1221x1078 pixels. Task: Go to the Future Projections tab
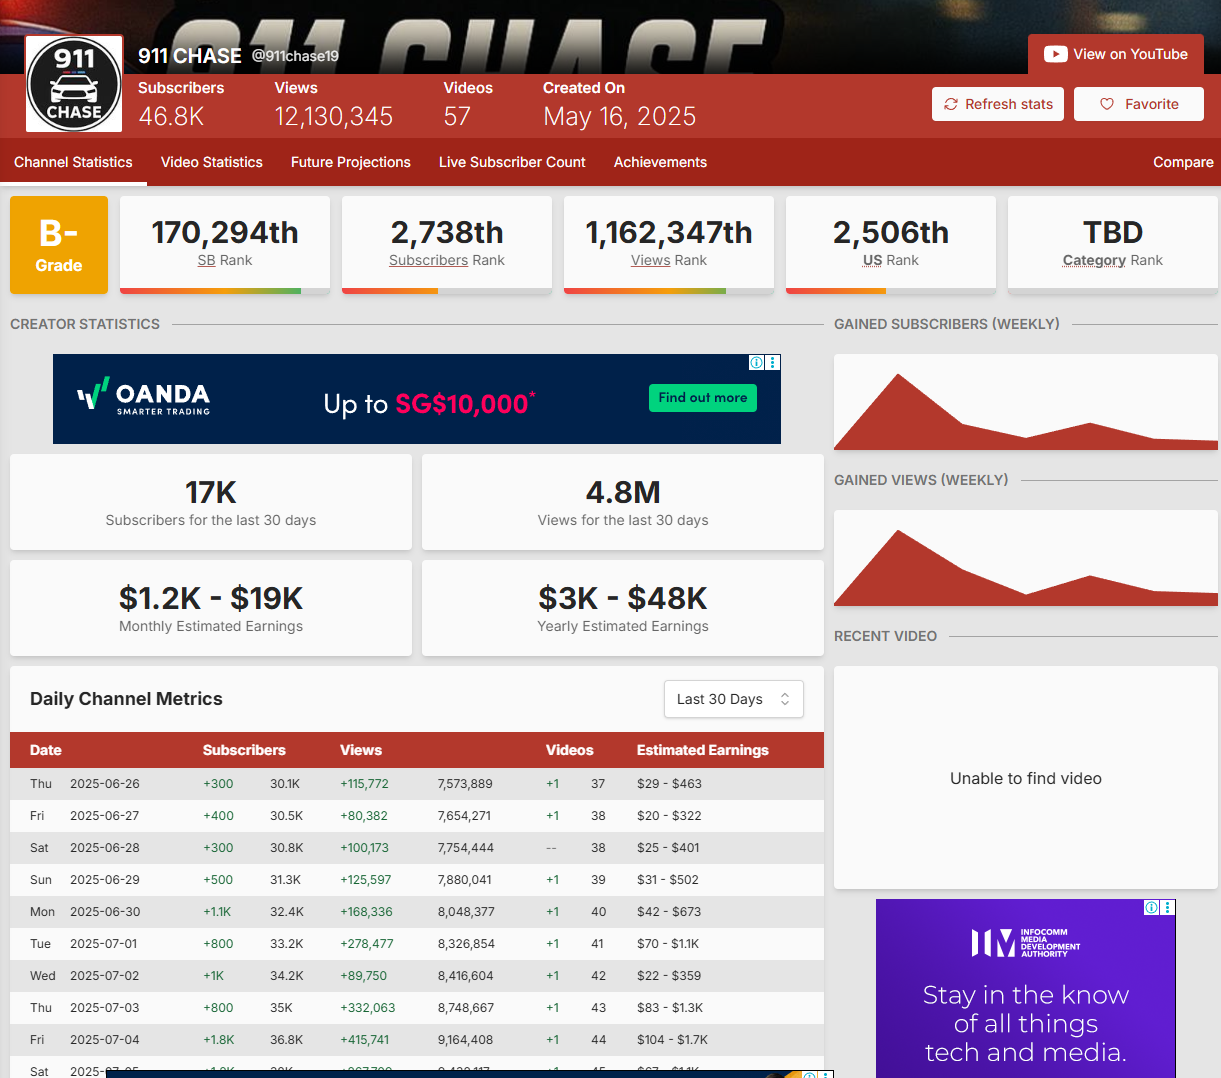pyautogui.click(x=351, y=162)
